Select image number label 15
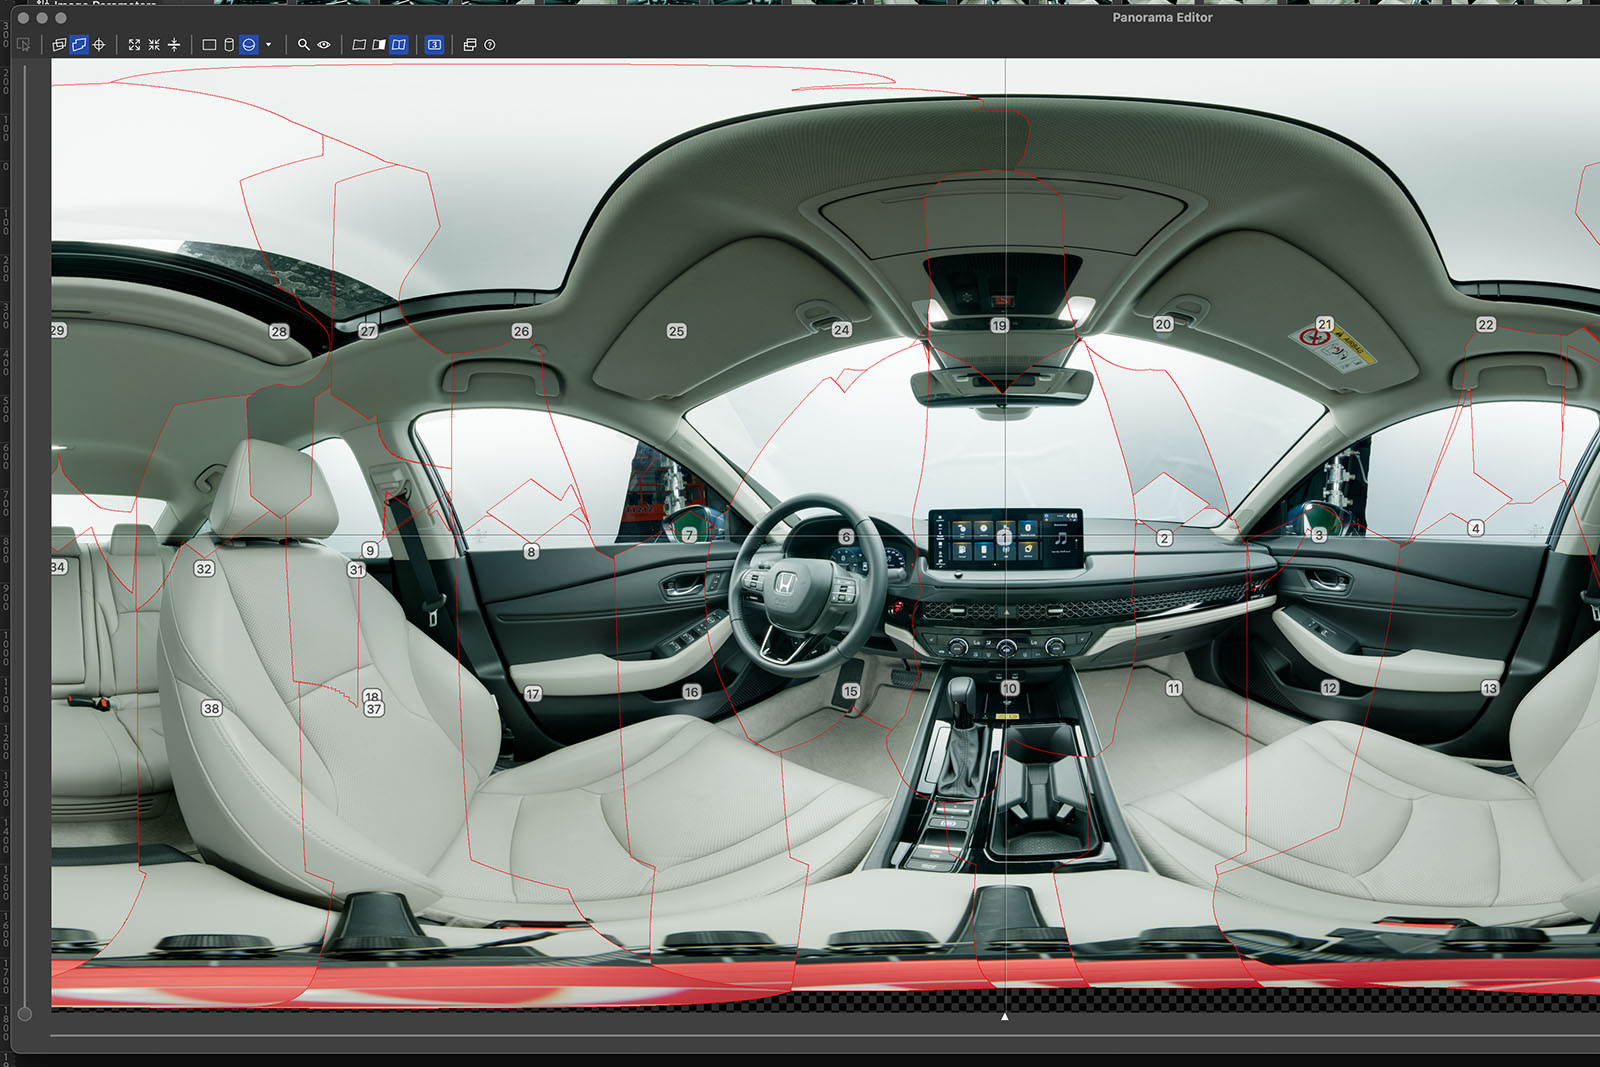This screenshot has height=1067, width=1600. point(851,691)
